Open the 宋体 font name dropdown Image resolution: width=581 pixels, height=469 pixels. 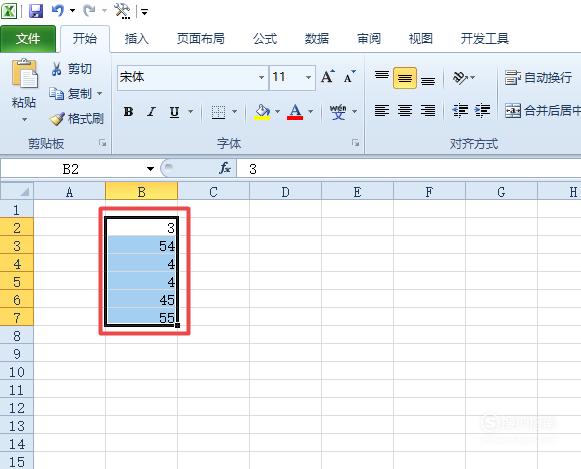point(261,77)
